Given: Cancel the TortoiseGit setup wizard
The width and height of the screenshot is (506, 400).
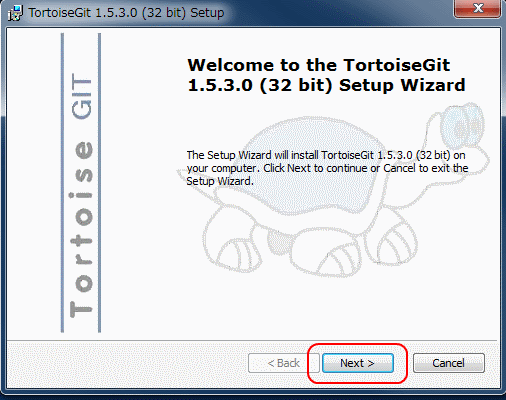Looking at the screenshot, I should click(x=448, y=363).
